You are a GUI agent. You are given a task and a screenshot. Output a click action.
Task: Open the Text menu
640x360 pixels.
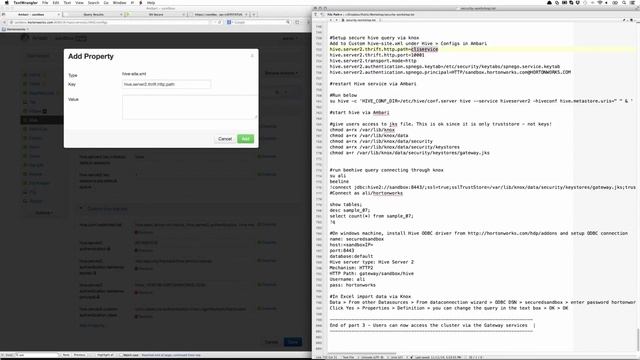tap(67, 2)
